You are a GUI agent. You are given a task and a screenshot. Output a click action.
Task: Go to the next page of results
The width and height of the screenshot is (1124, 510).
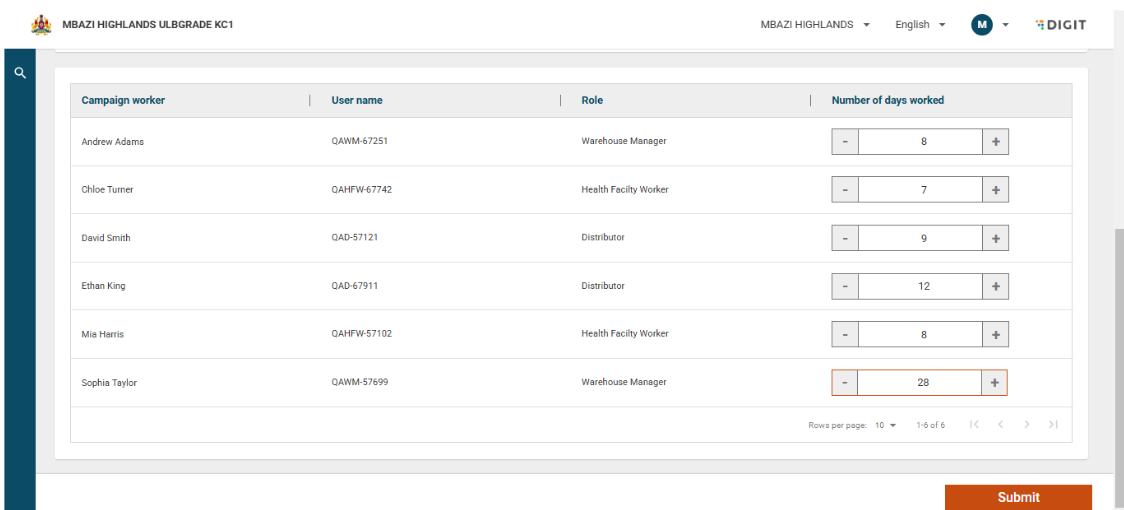coord(1026,425)
